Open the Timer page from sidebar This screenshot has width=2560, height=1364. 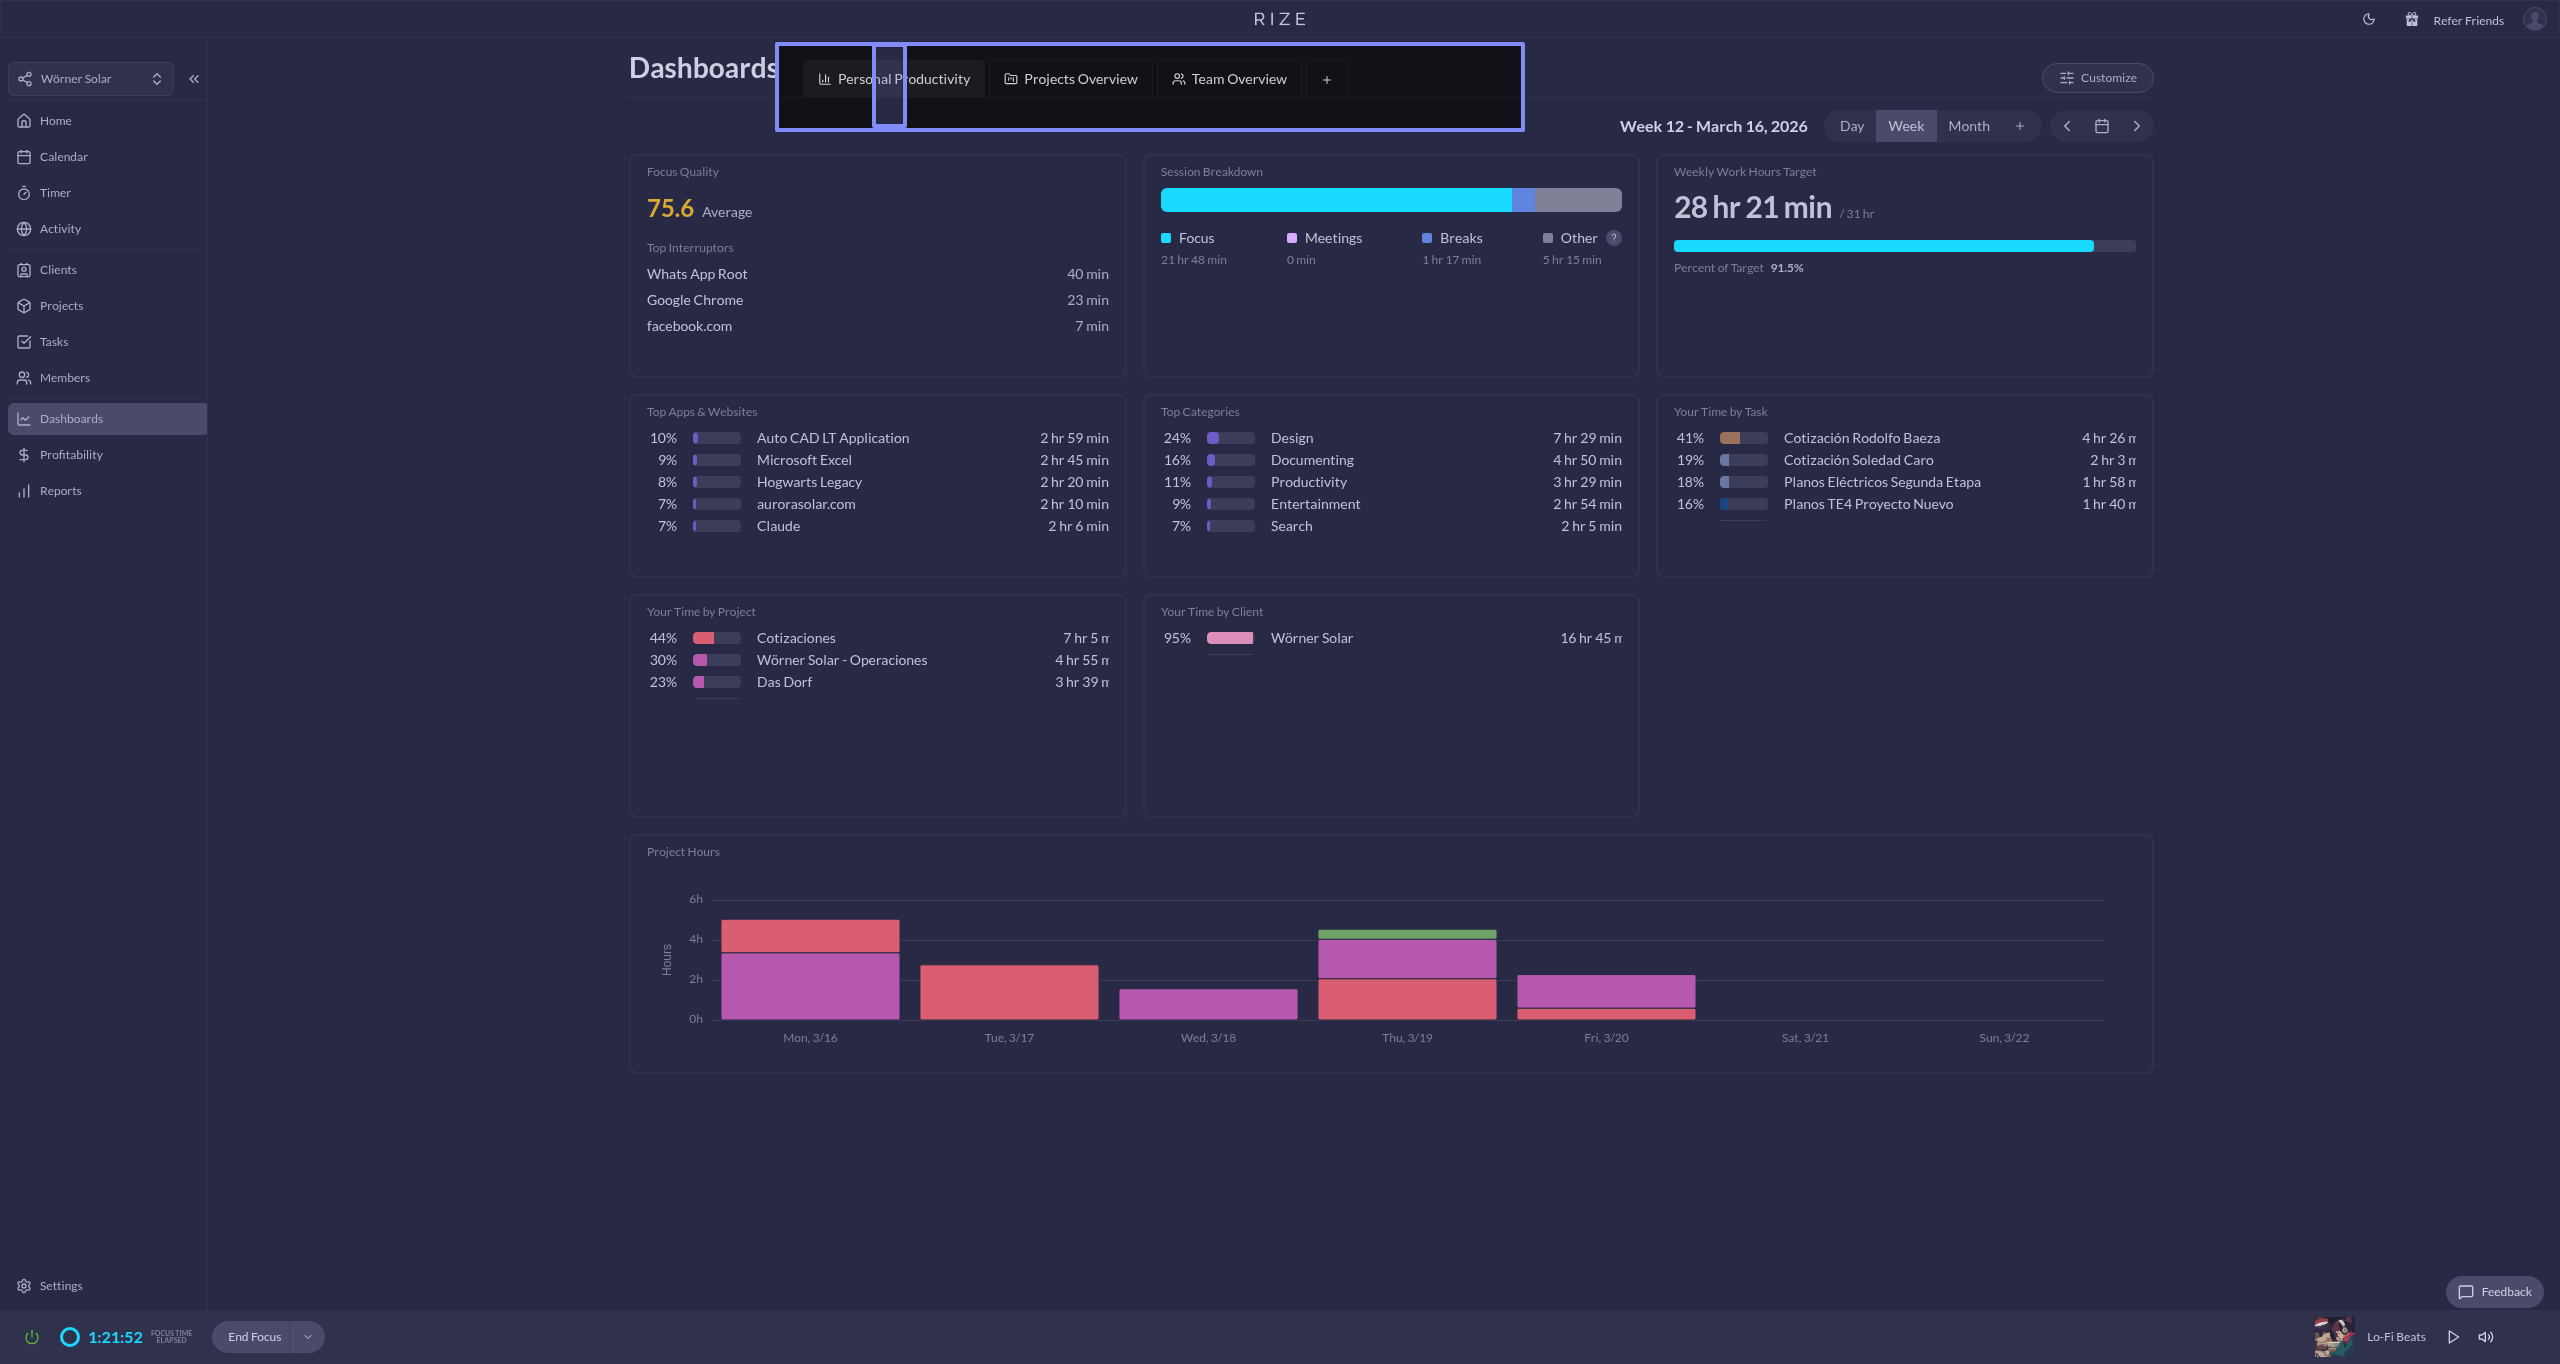coord(55,193)
